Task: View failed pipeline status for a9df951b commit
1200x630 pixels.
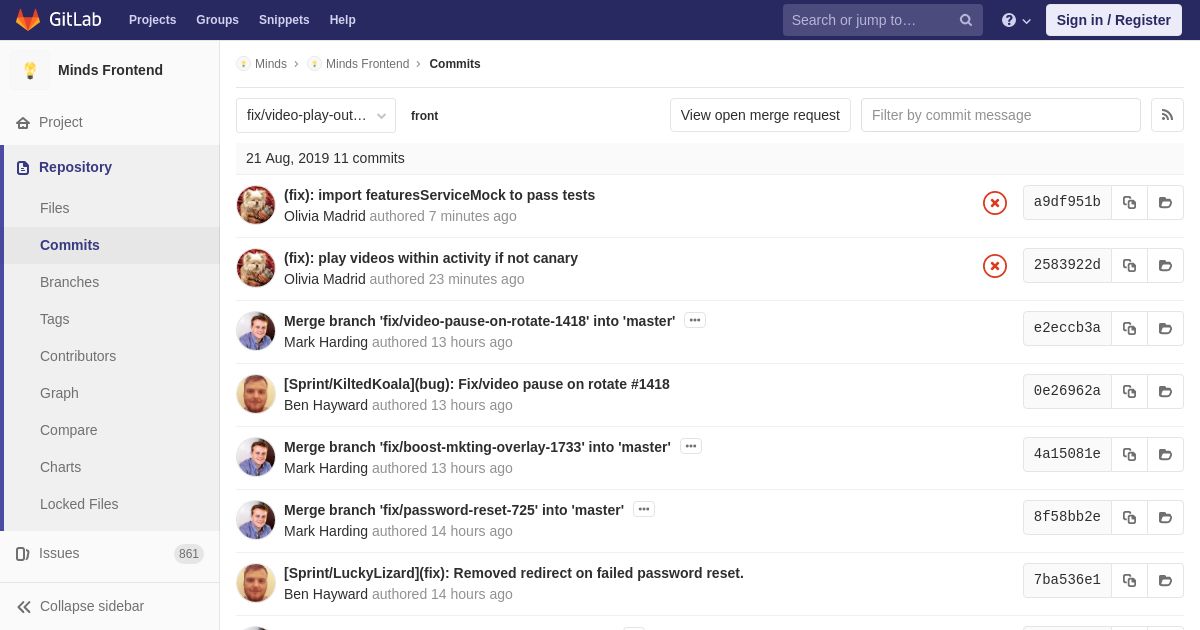Action: (995, 203)
